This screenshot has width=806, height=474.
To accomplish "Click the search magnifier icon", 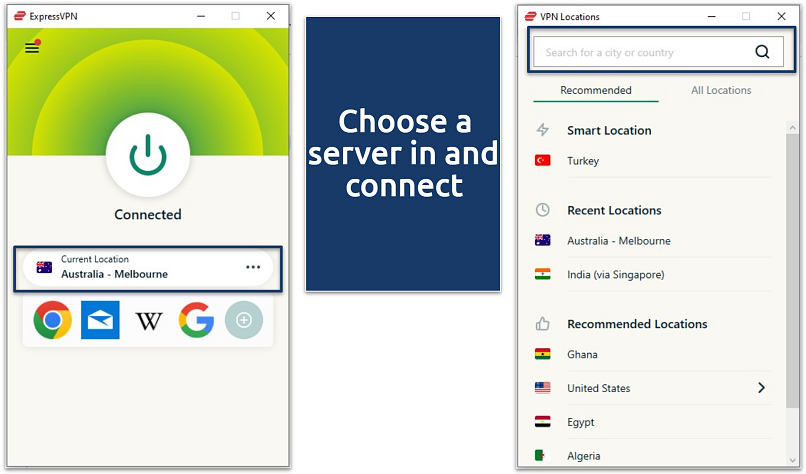I will coord(762,53).
